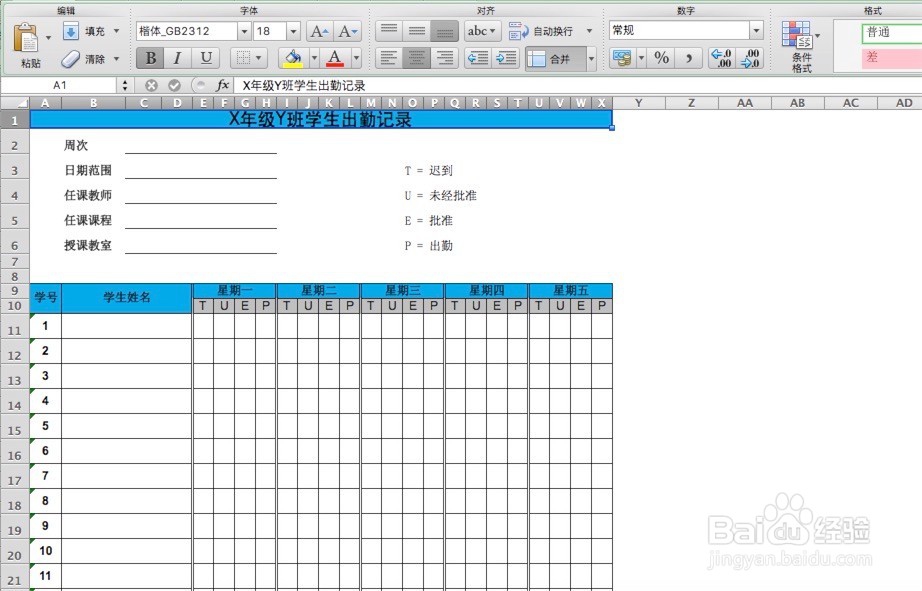922x591 pixels.
Task: Click the Clear (清除) eraser icon
Action: point(71,59)
